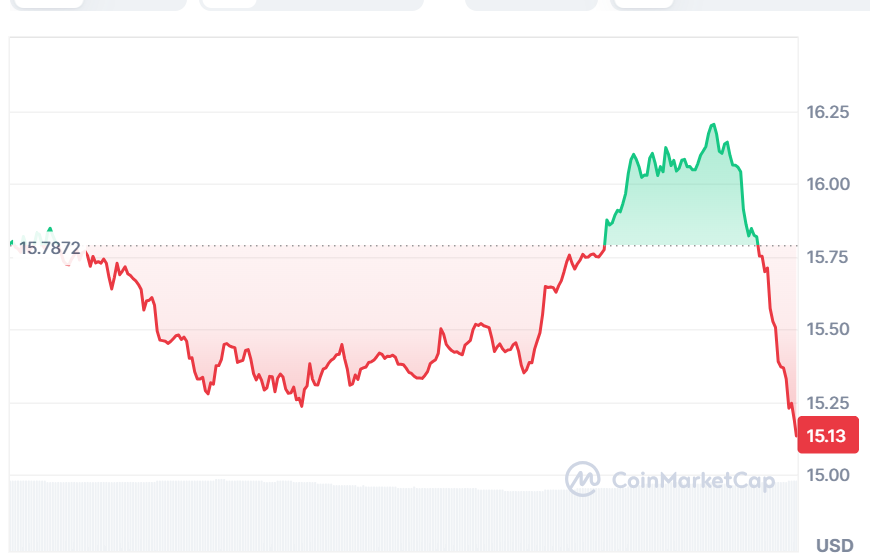
Task: Select the 15.7872 opening price label
Action: click(x=50, y=247)
